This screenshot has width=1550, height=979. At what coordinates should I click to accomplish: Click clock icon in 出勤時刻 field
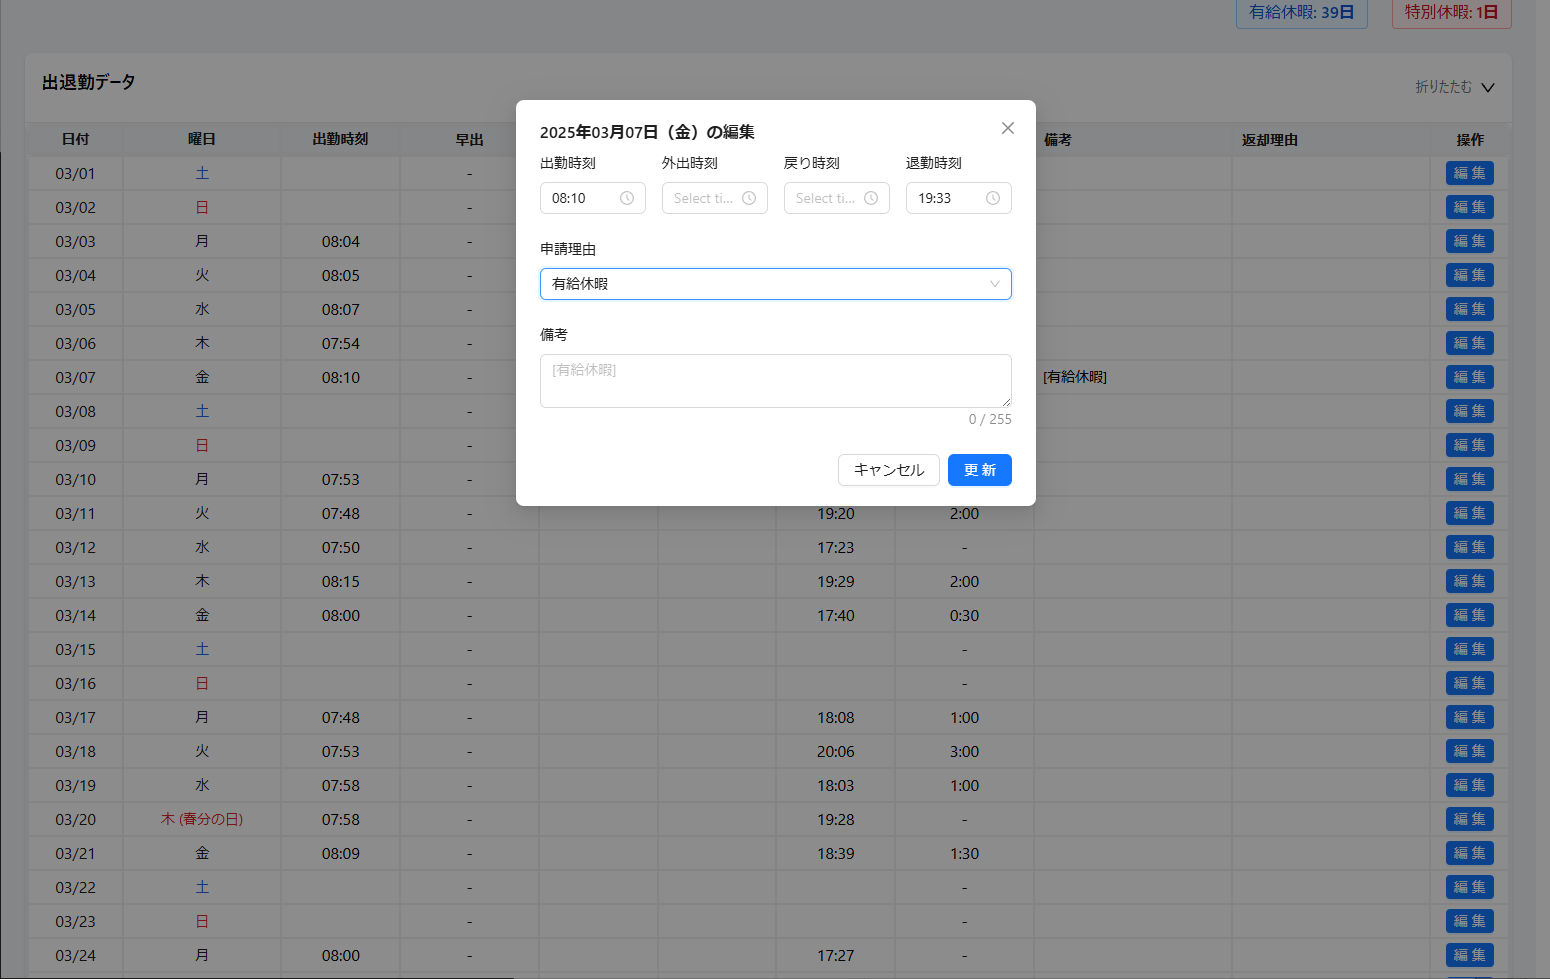627,198
